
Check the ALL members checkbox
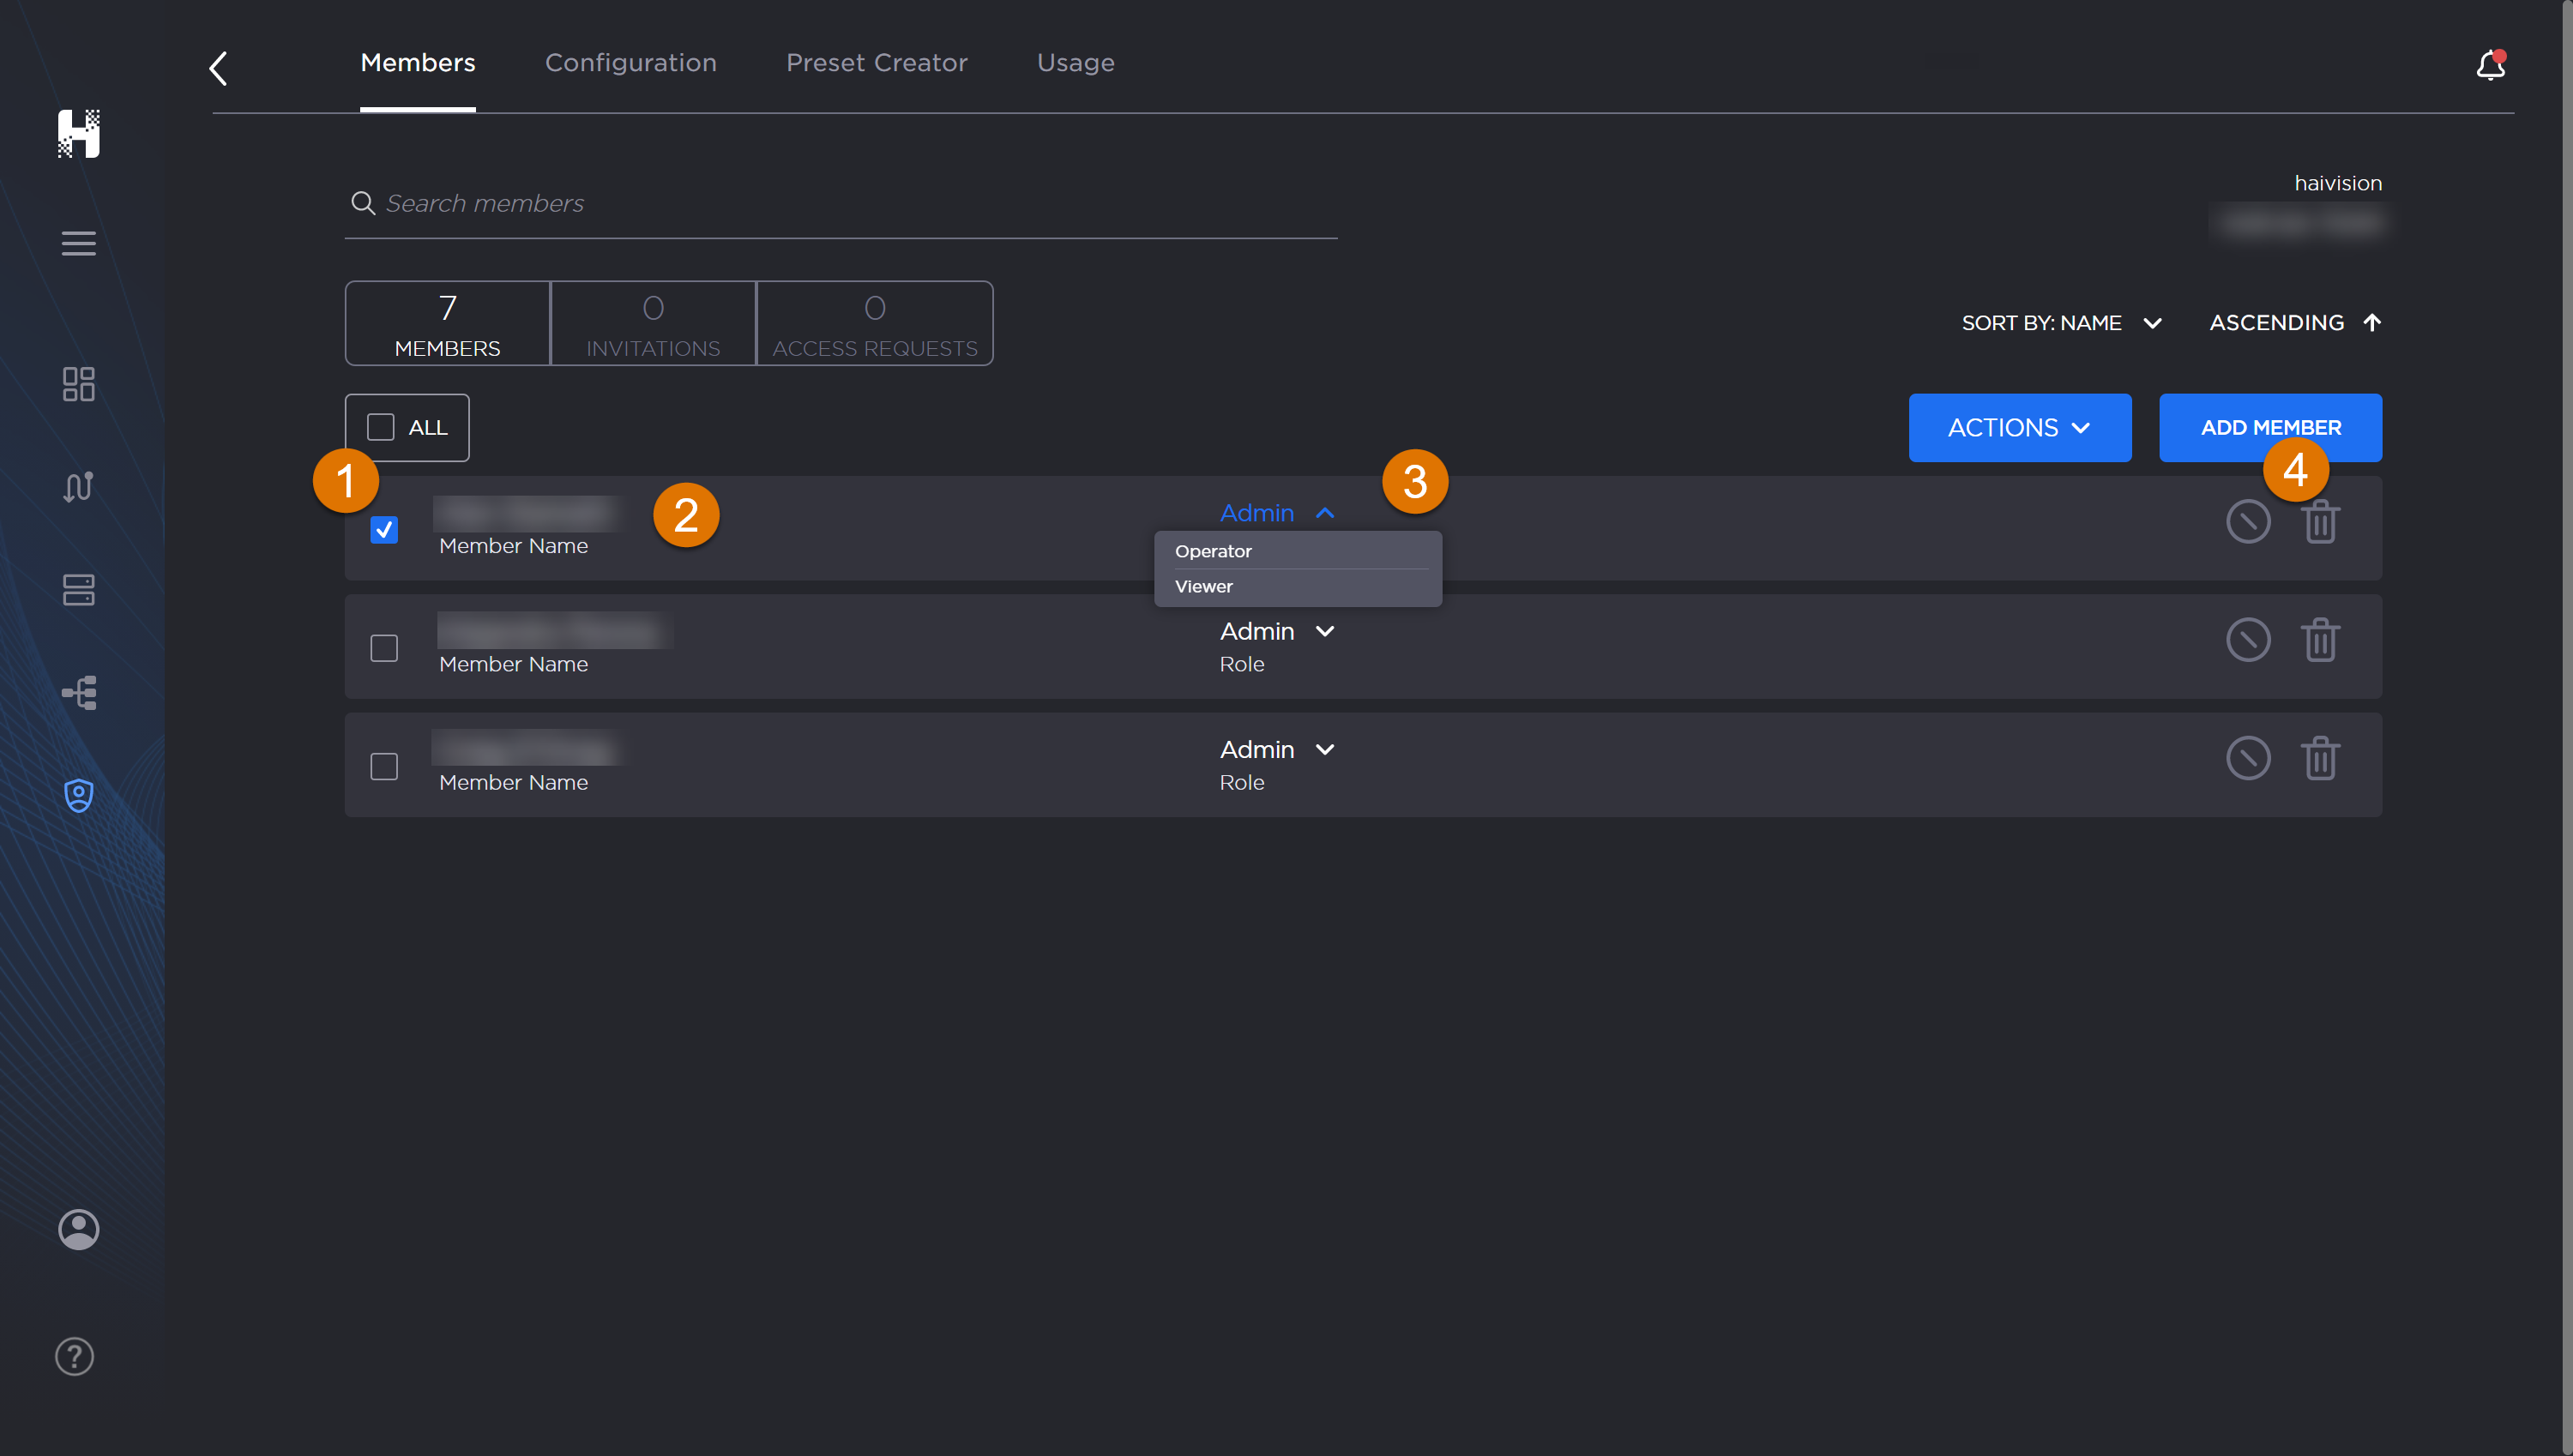tap(381, 427)
